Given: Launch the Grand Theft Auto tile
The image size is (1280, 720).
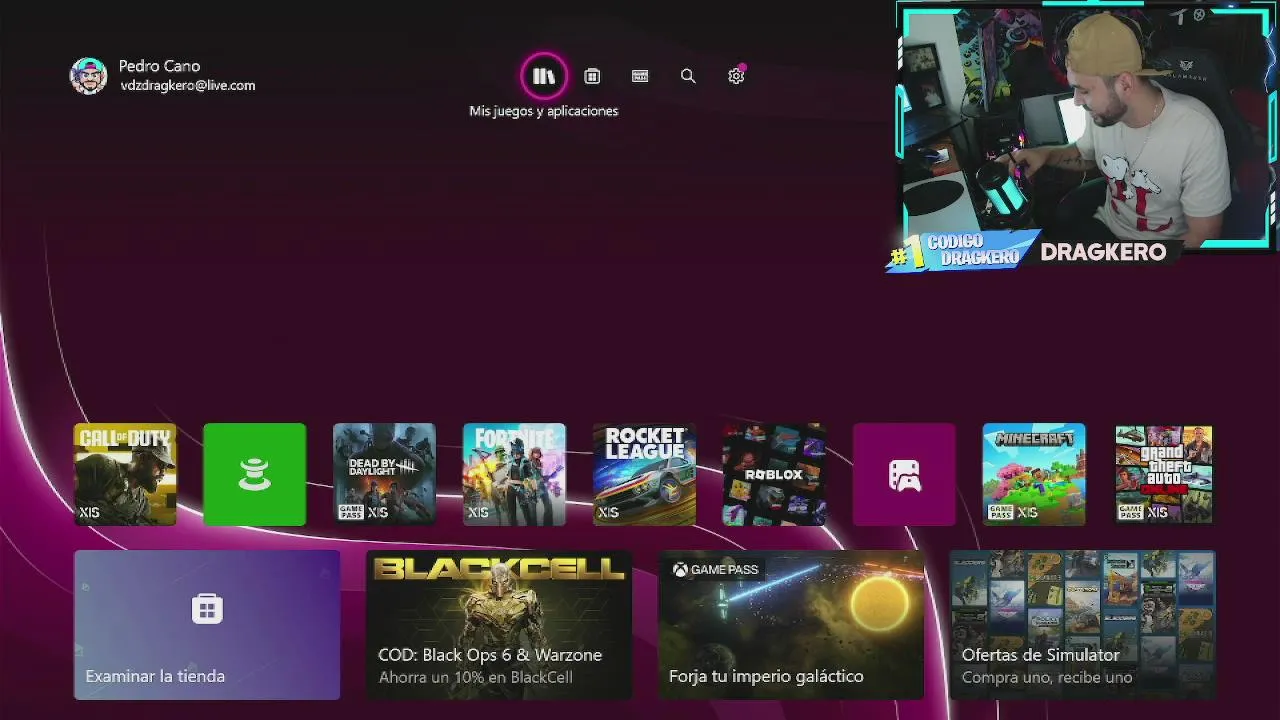Looking at the screenshot, I should click(1164, 474).
